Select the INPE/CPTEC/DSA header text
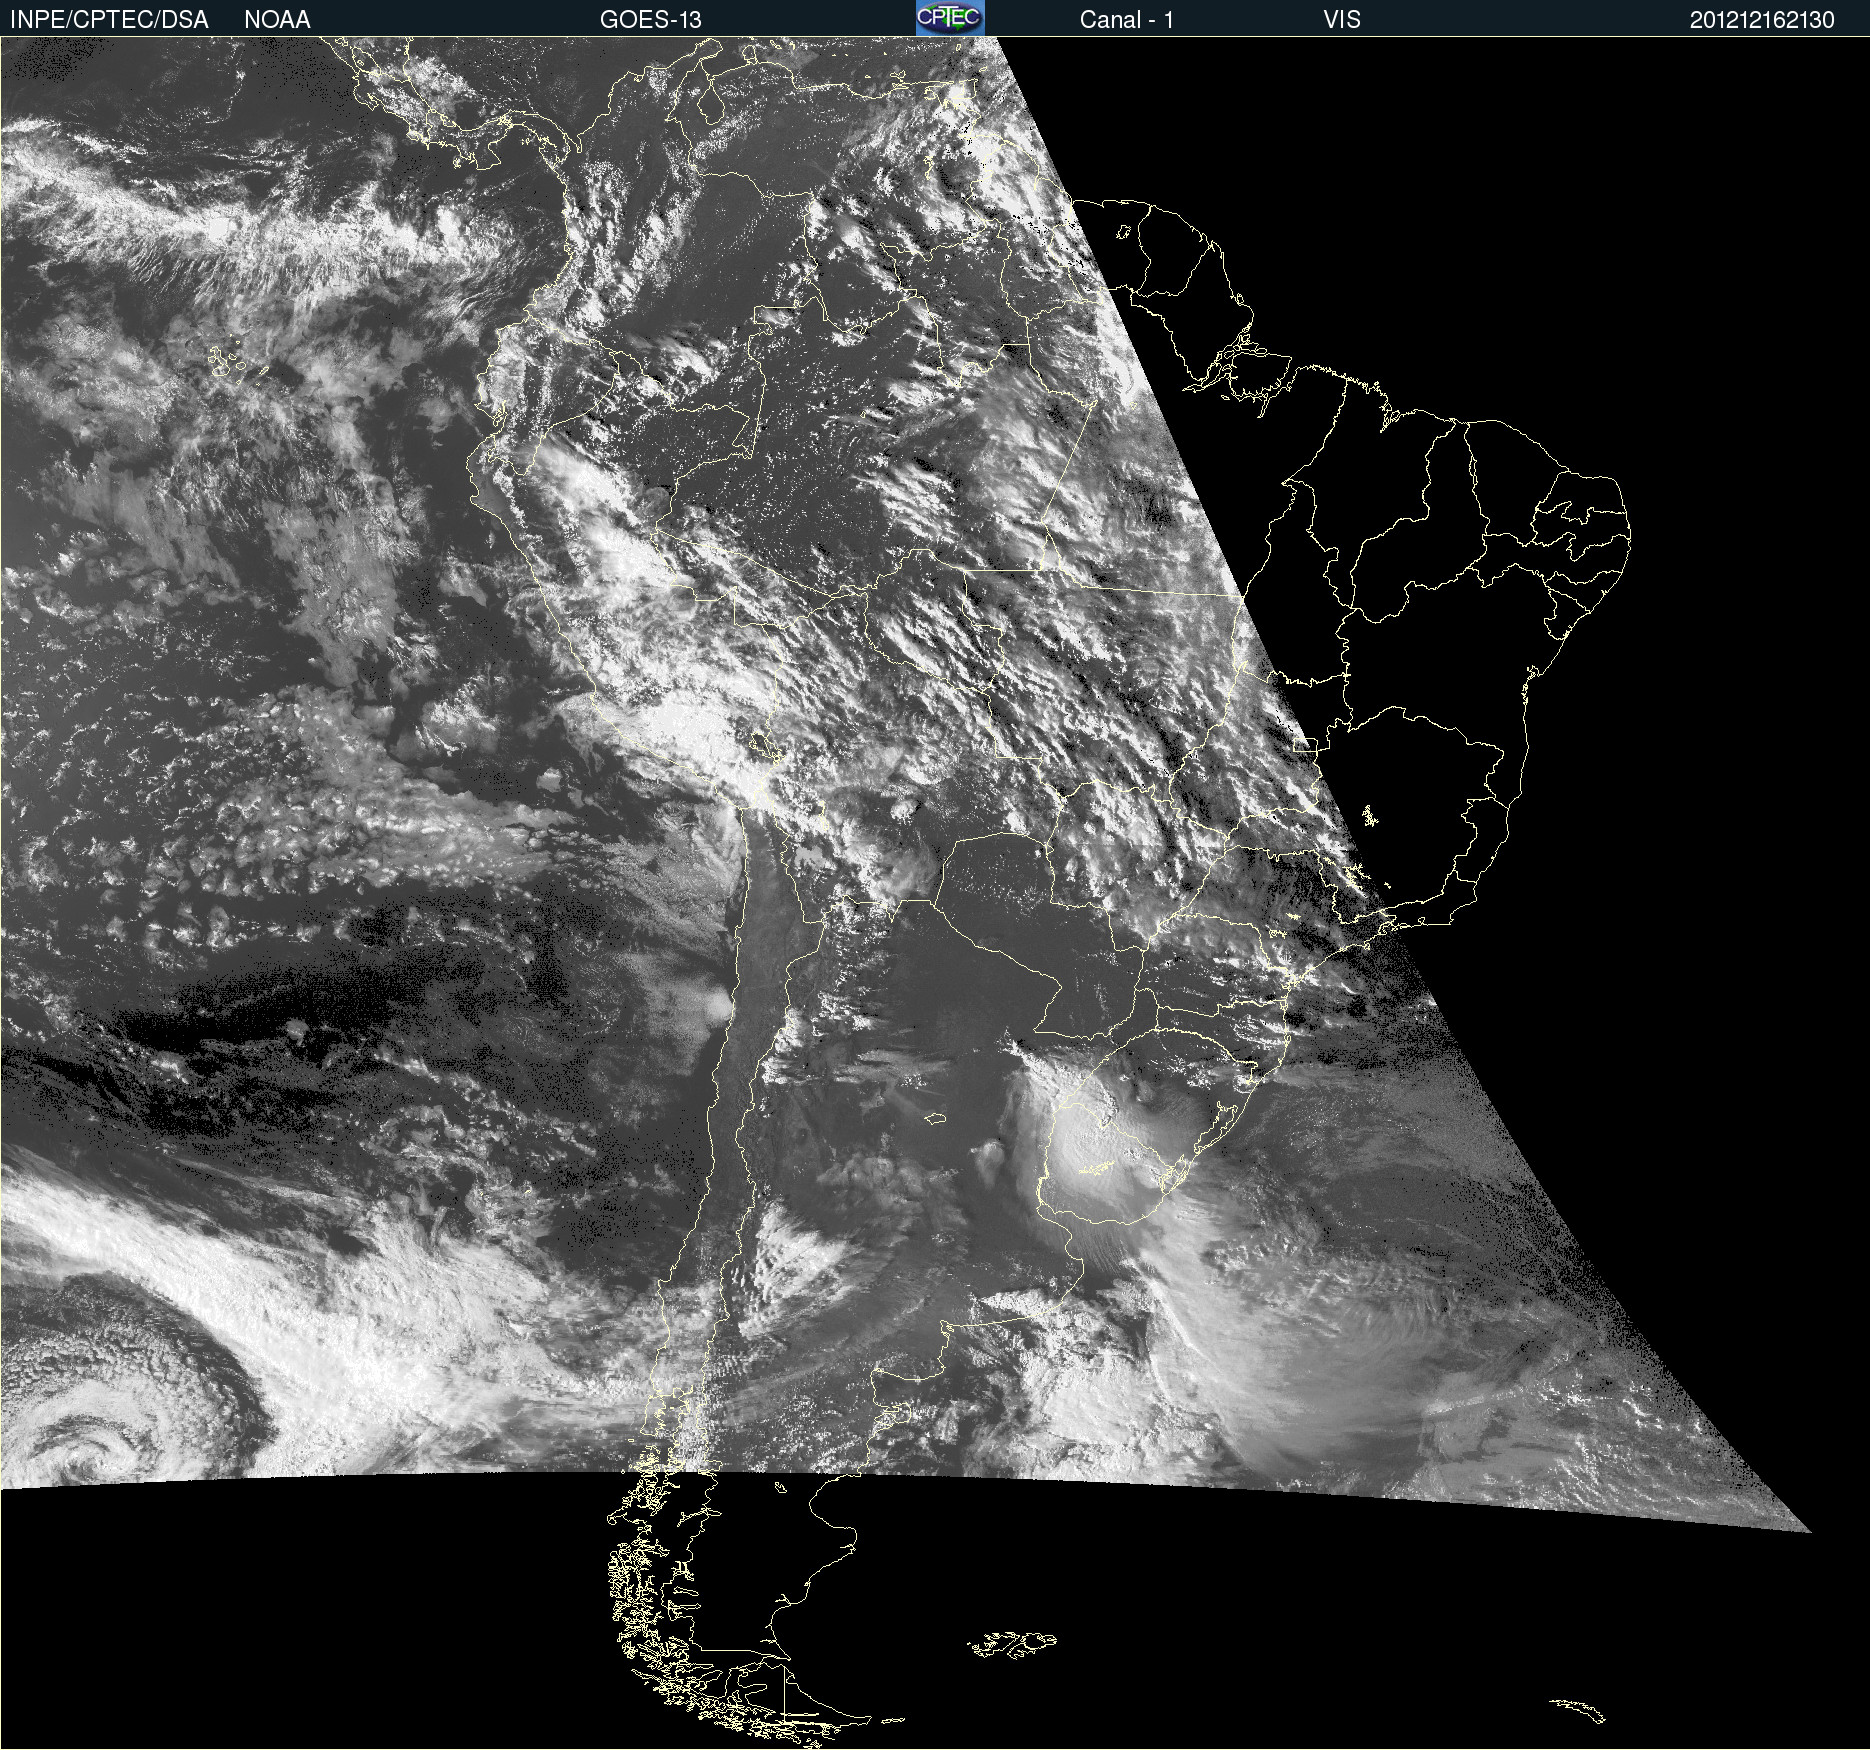Viewport: 1870px width, 1750px height. (x=109, y=20)
